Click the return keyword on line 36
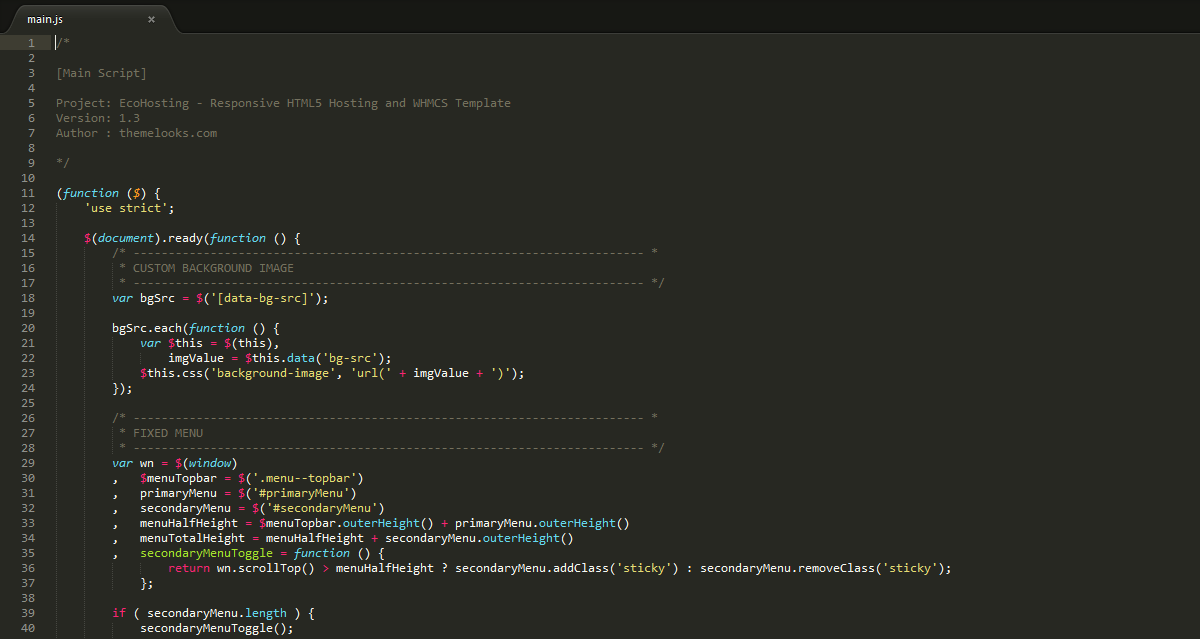The width and height of the screenshot is (1200, 639). click(x=188, y=568)
